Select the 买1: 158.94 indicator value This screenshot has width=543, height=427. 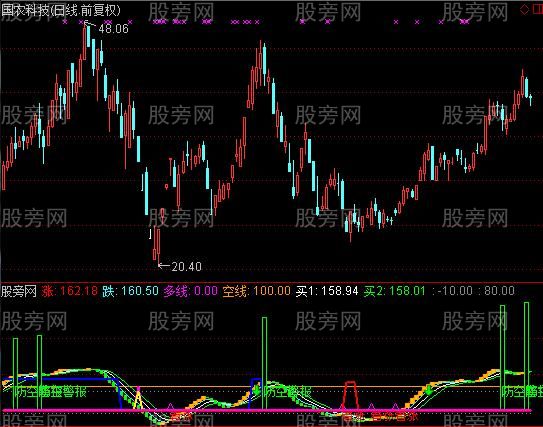(327, 291)
